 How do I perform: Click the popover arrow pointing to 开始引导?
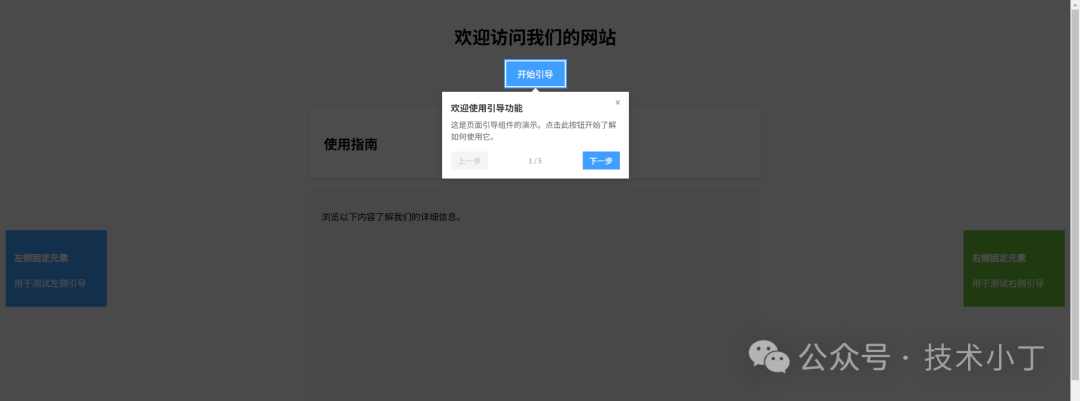535,91
